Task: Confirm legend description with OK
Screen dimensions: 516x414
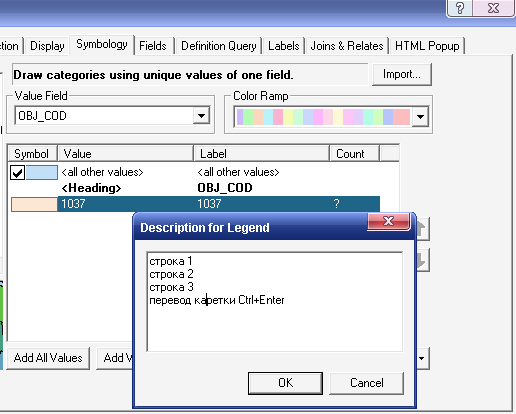Action: pos(285,383)
